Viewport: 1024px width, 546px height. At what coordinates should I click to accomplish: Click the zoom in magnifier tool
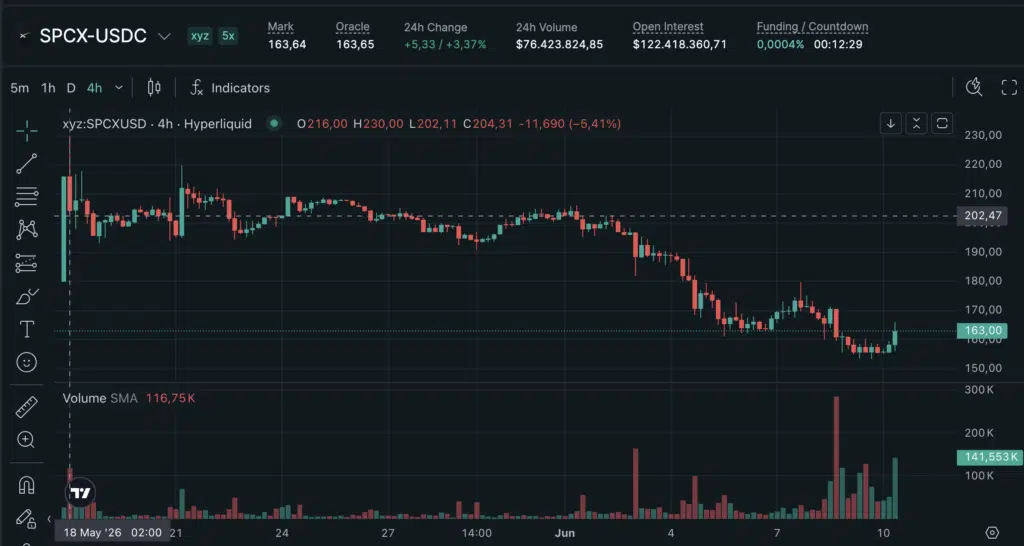click(27, 440)
